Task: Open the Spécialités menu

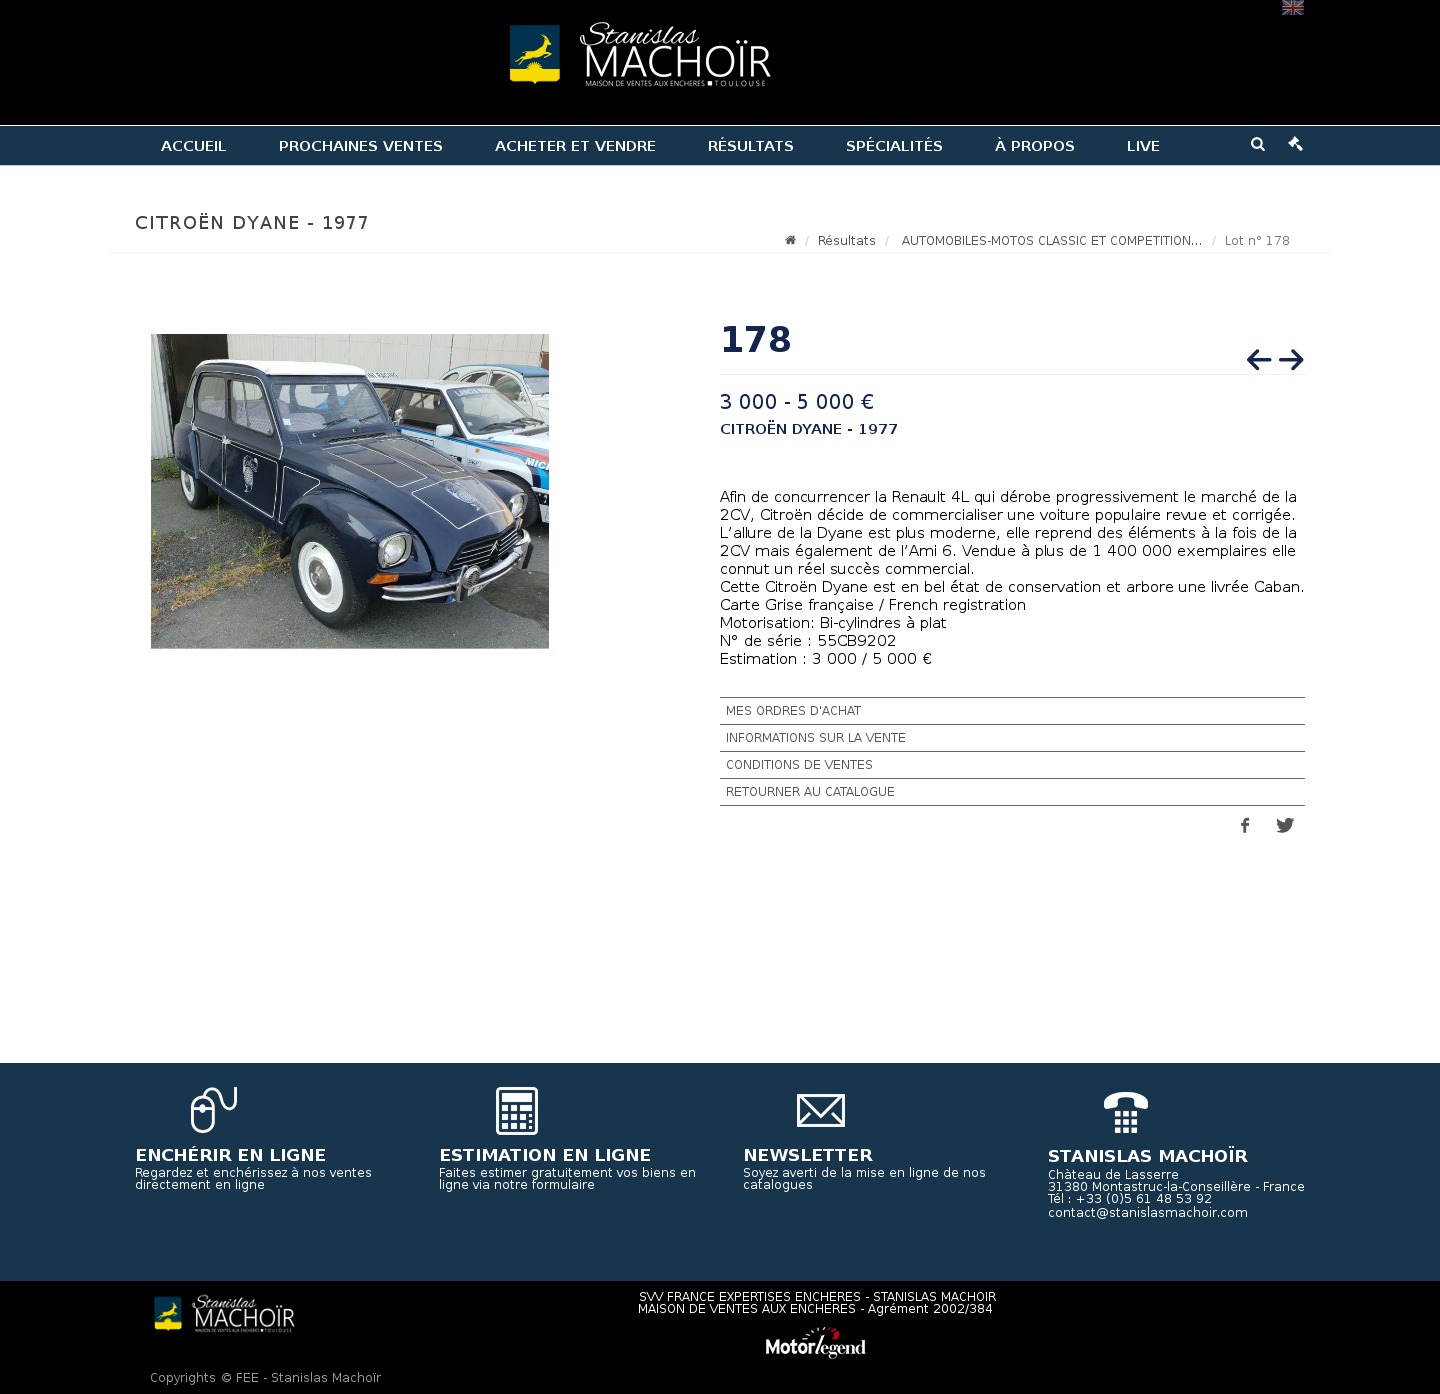Action: [894, 146]
